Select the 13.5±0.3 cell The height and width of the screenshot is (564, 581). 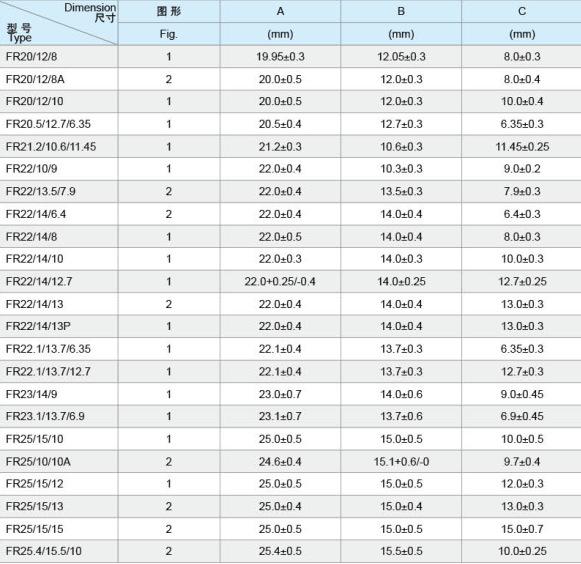[x=401, y=191]
